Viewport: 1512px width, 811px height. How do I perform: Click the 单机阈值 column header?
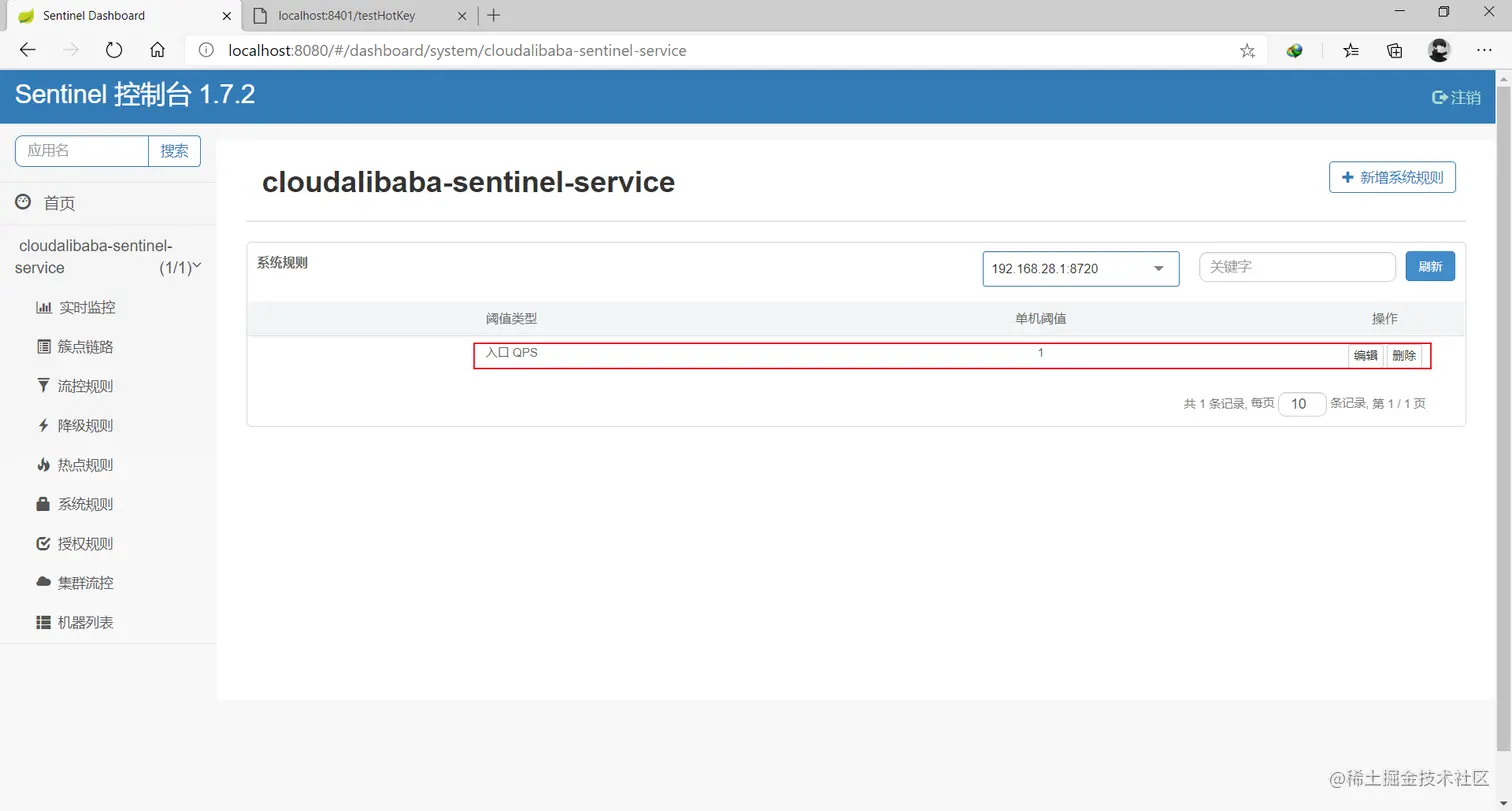coord(1040,319)
